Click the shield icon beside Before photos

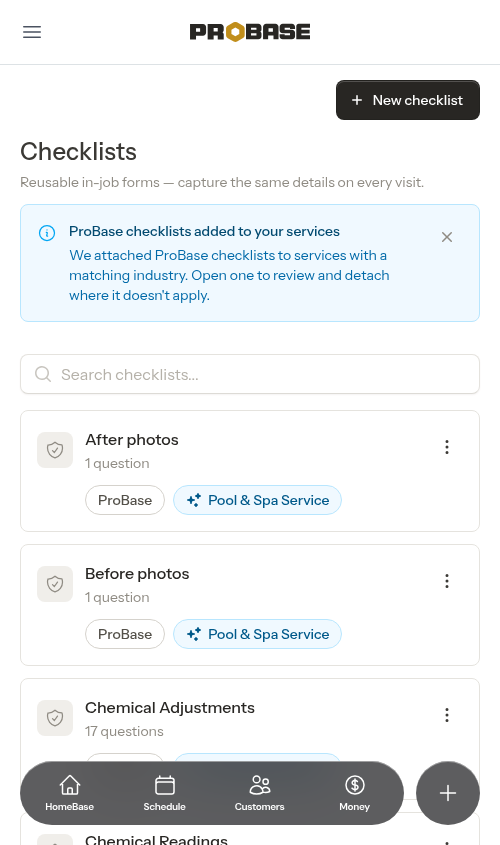tap(55, 584)
